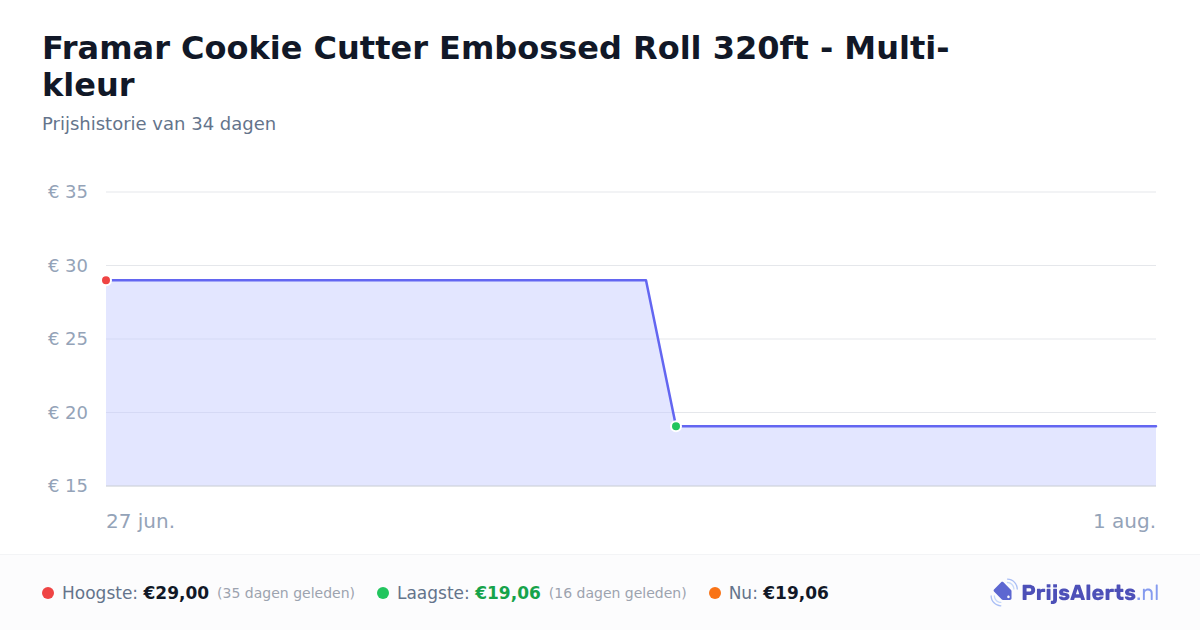1200x630 pixels.
Task: Select the red highest-price point on chart
Action: [106, 280]
